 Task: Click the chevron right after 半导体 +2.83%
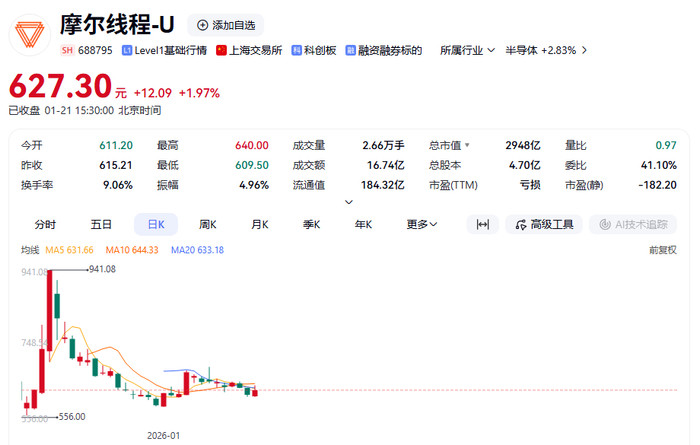(584, 50)
